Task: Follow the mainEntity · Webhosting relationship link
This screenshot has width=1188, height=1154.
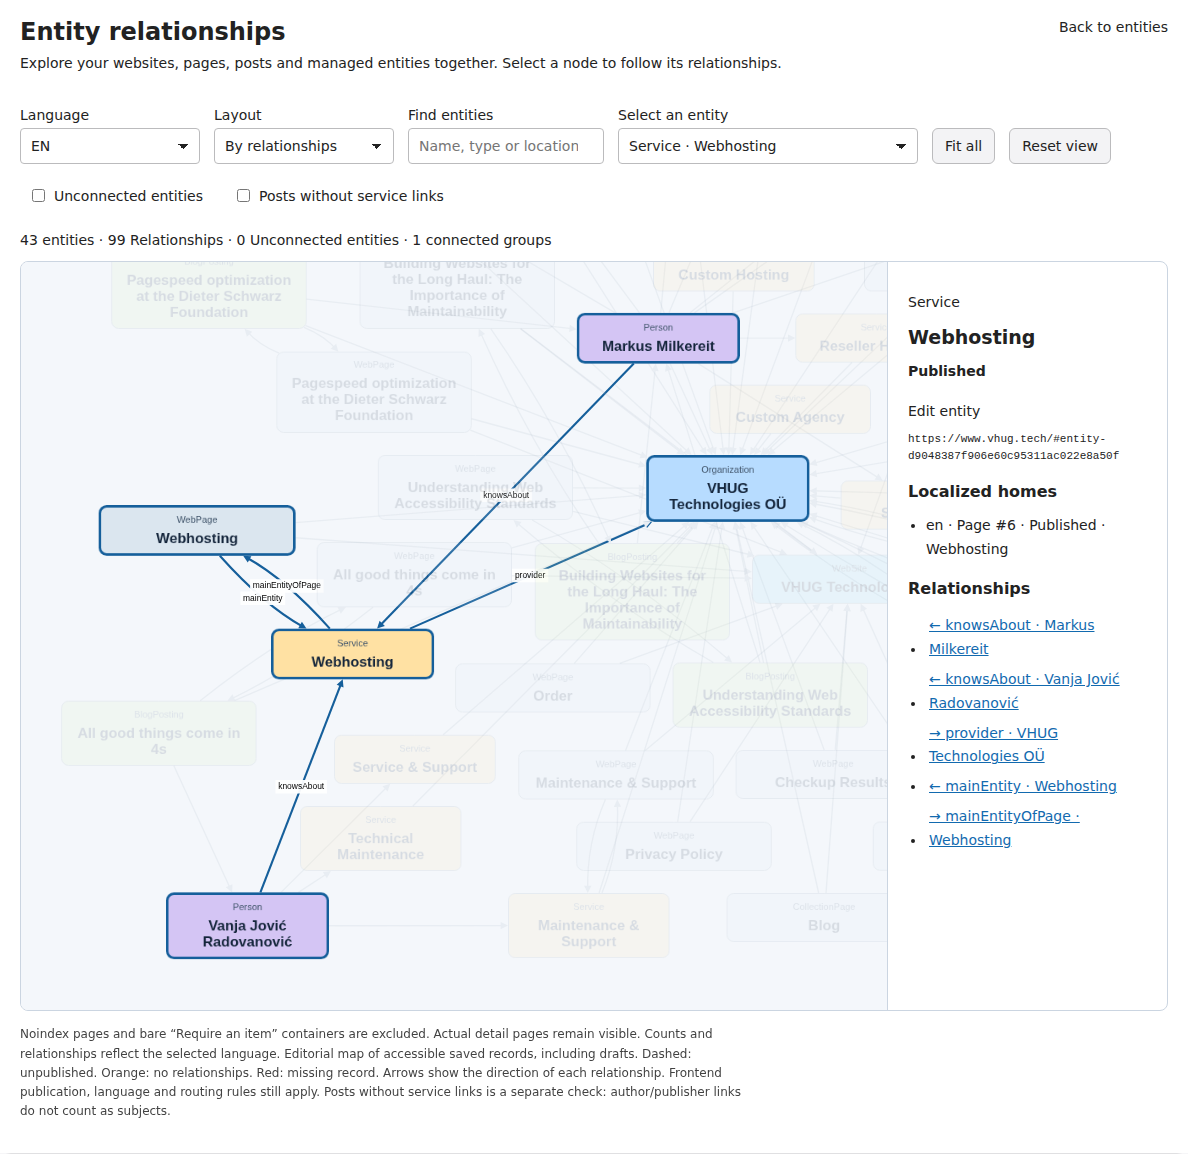Action: (x=1023, y=786)
